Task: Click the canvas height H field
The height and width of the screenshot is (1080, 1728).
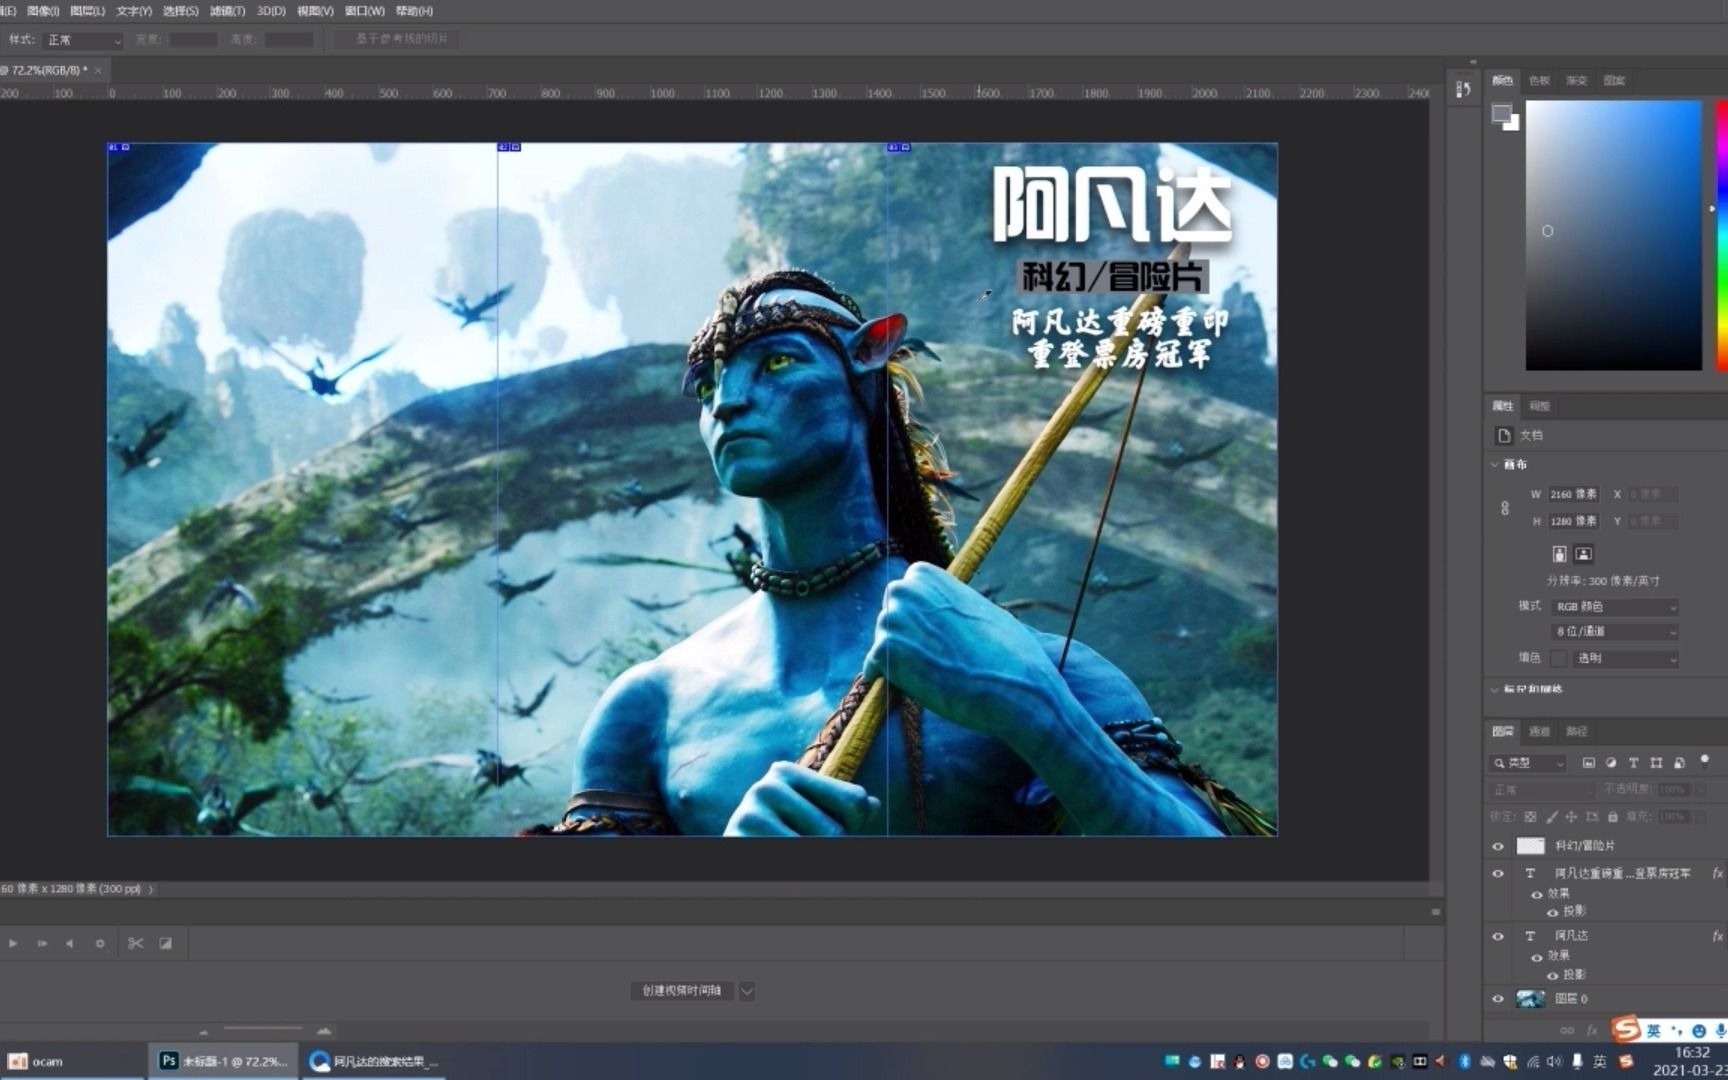Action: coord(1574,521)
